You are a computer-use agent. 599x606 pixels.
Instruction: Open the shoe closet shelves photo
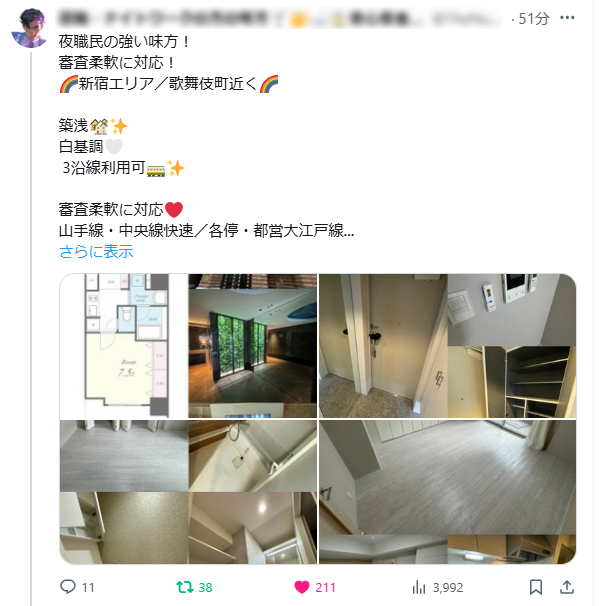click(x=512, y=382)
